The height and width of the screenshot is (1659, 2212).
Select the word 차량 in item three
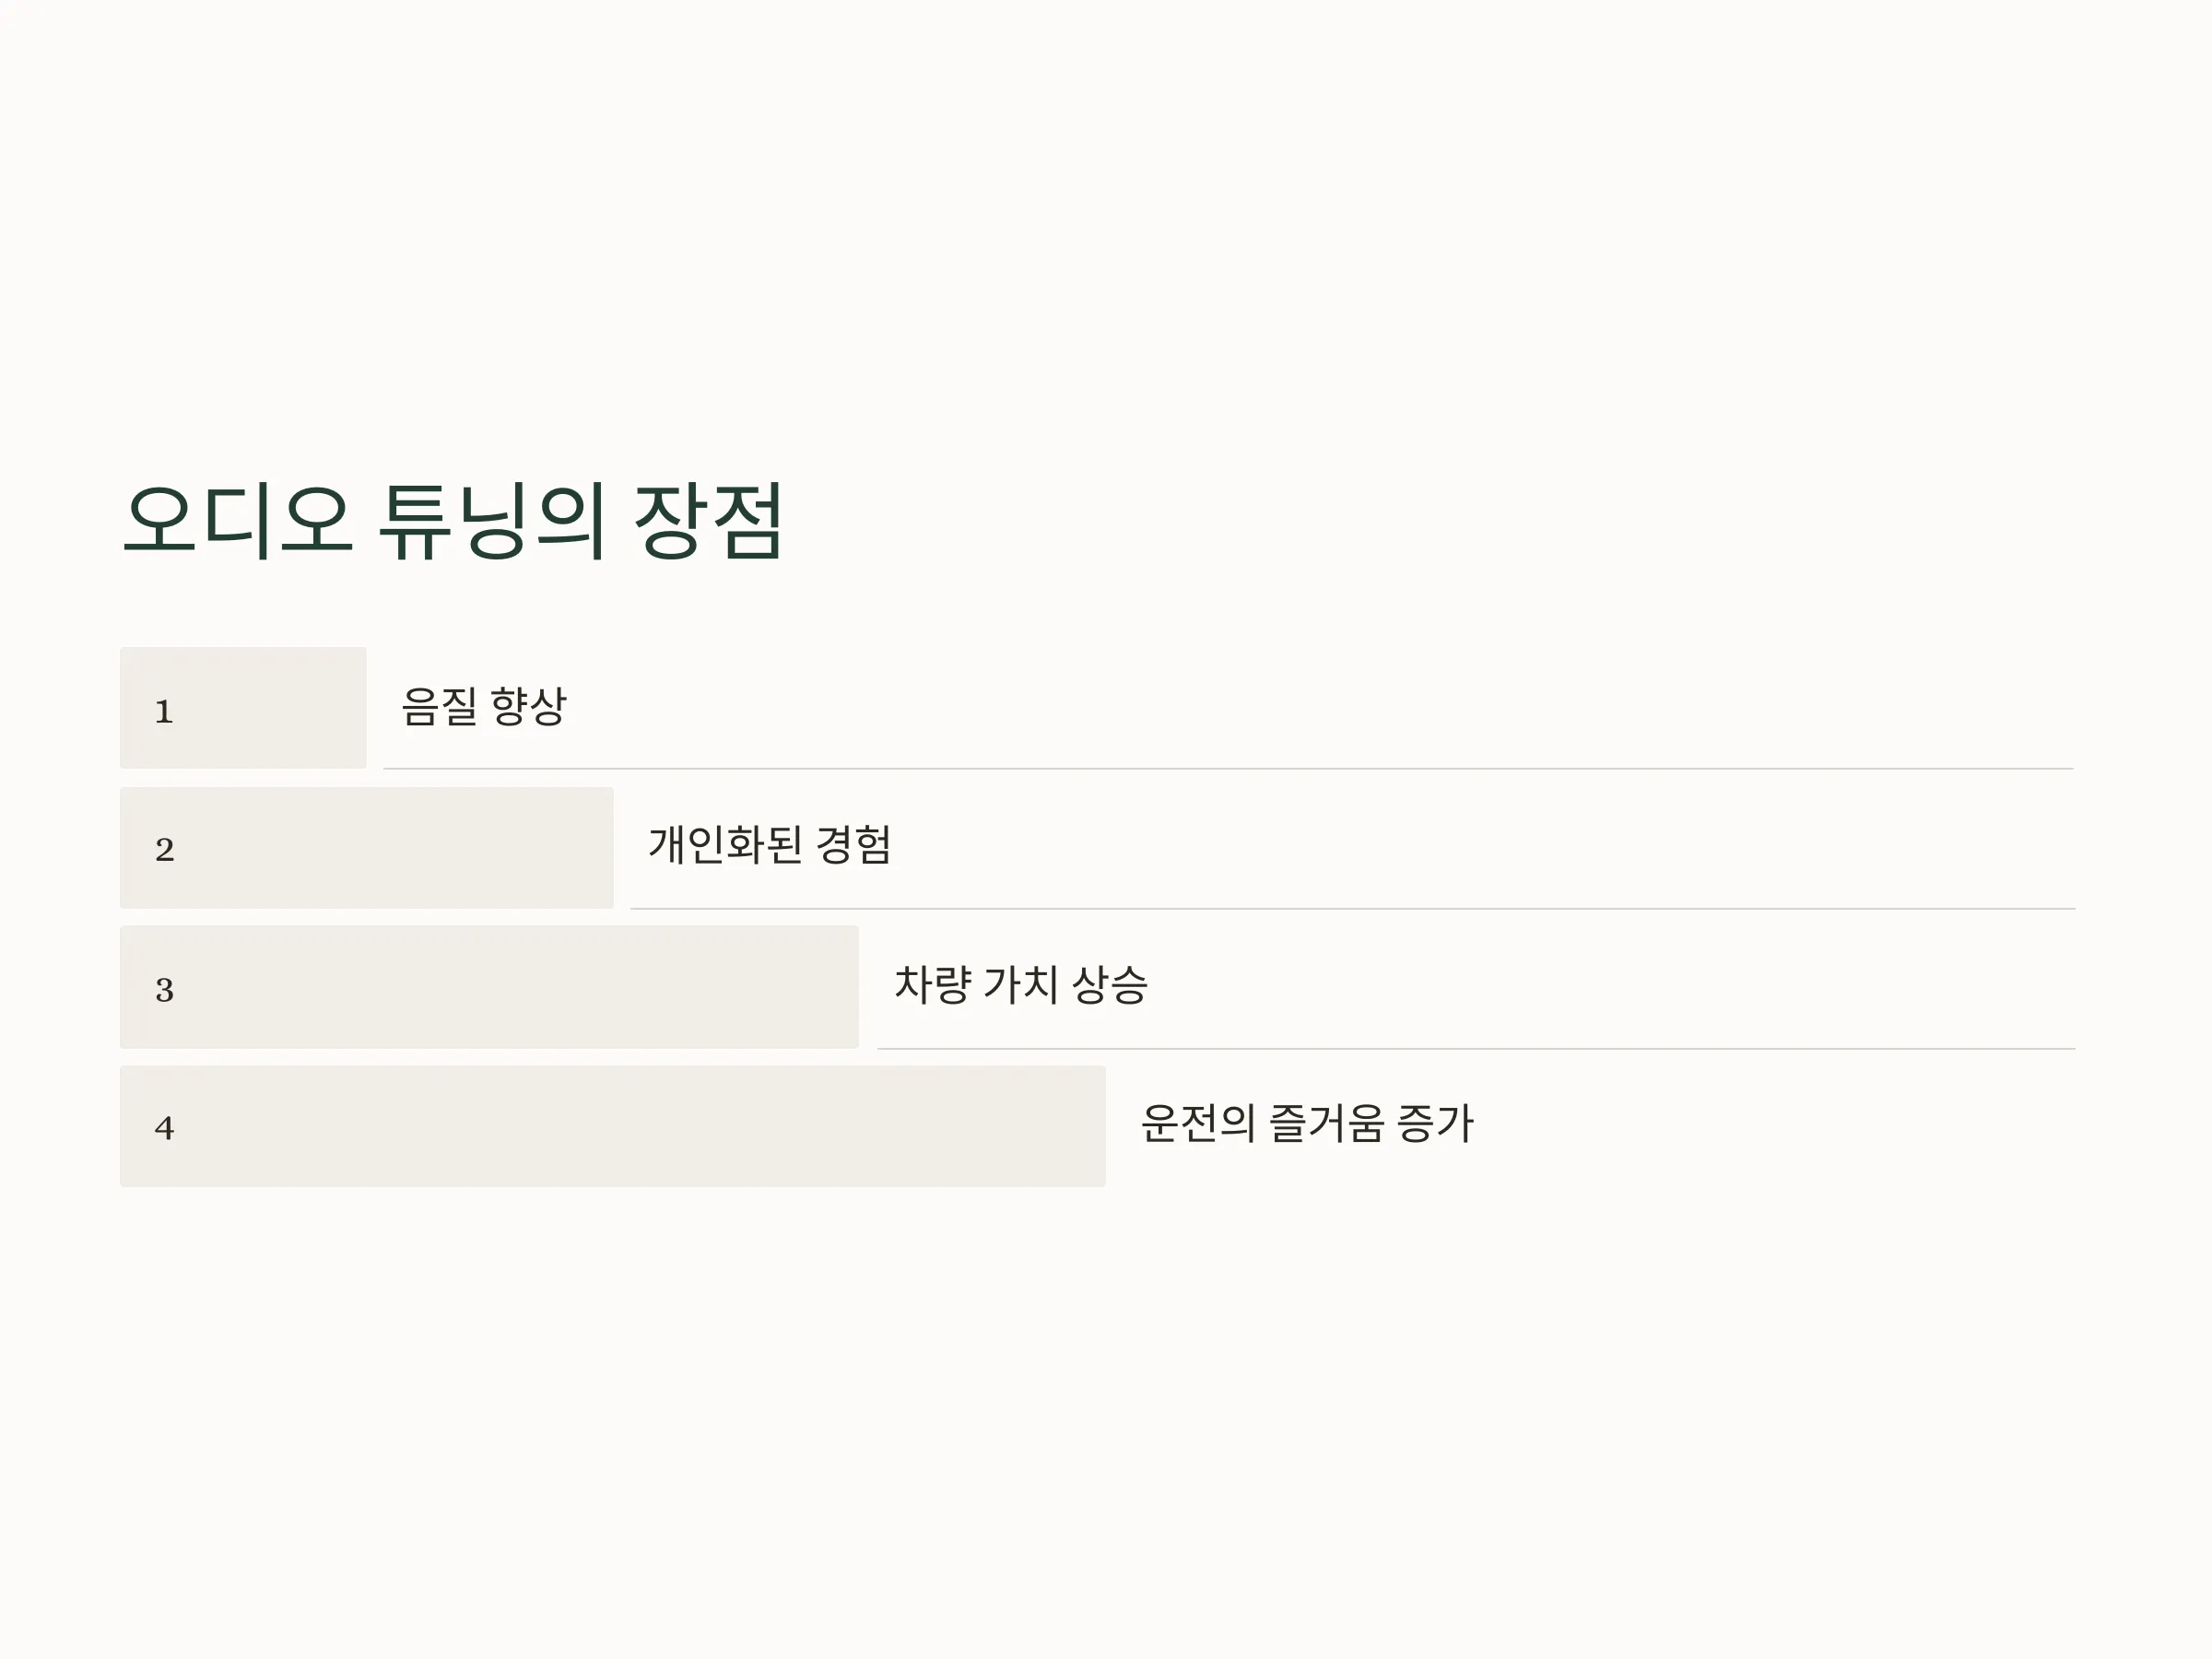point(932,985)
